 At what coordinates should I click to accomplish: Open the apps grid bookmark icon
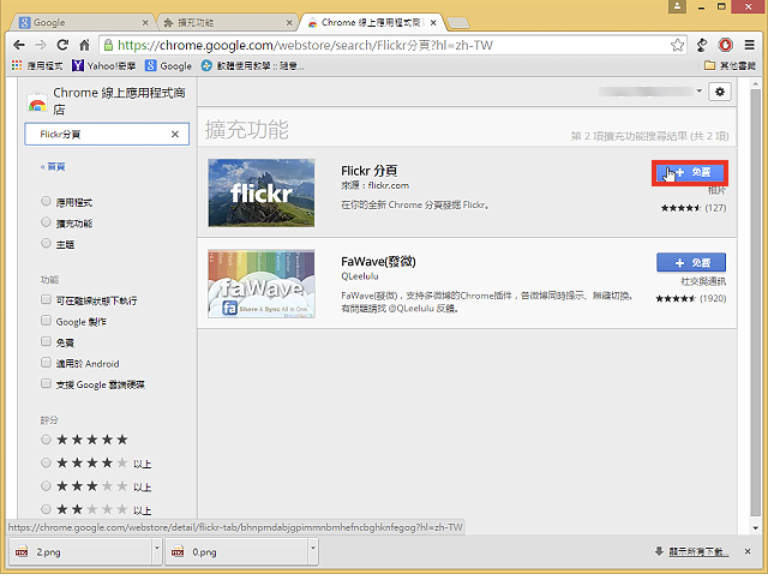(x=17, y=65)
